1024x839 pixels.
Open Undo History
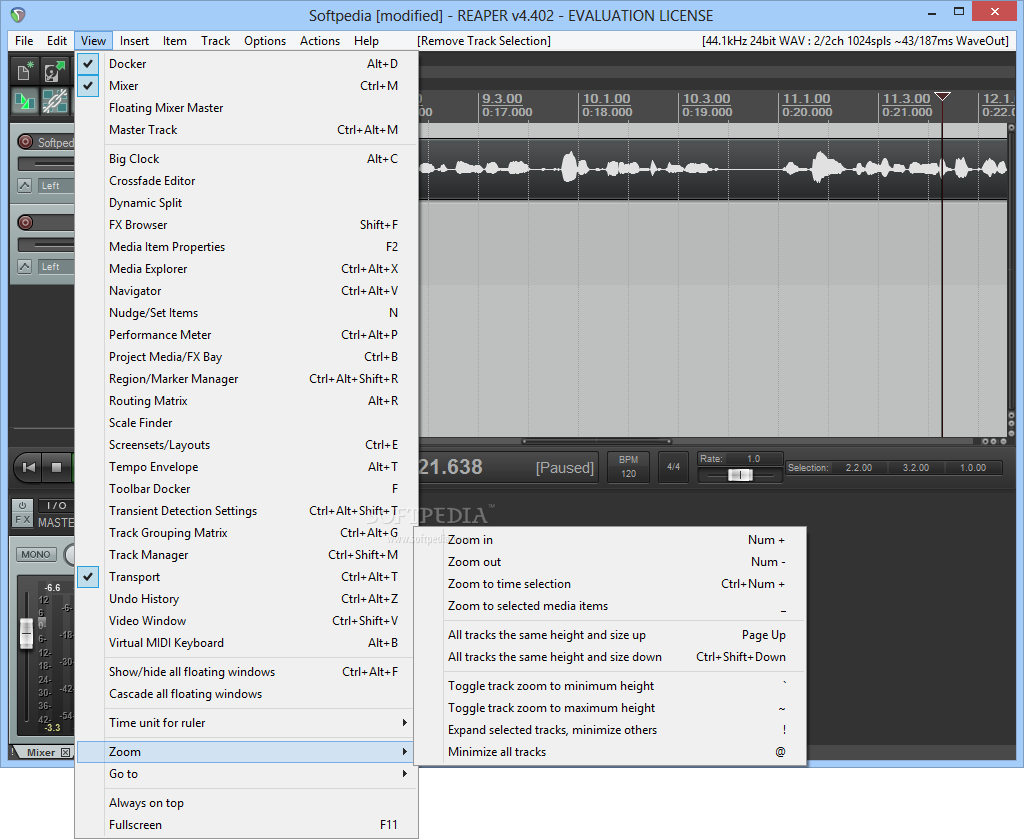[247, 599]
